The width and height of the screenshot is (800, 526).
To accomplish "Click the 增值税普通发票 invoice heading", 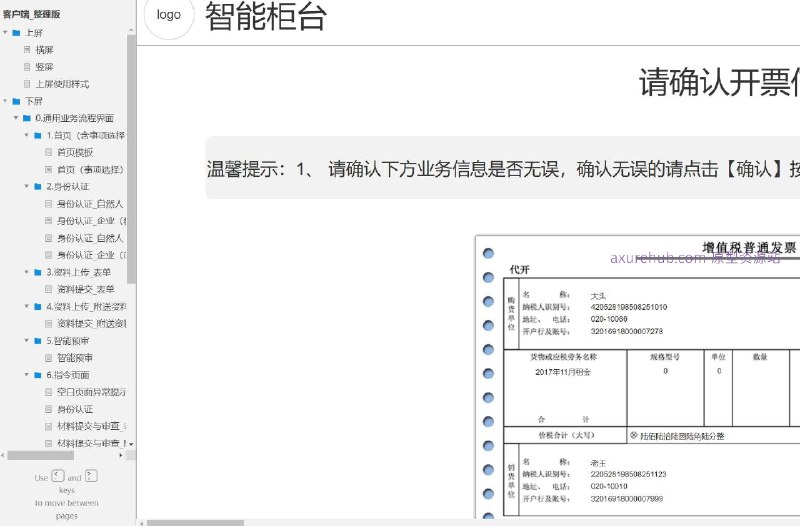I will [x=749, y=247].
